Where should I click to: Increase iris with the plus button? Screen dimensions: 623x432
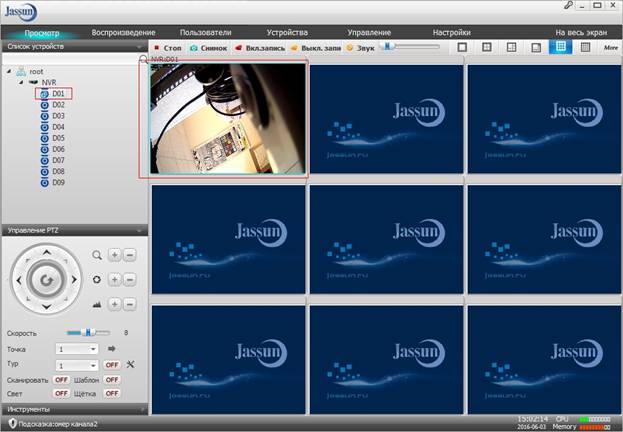pos(114,304)
